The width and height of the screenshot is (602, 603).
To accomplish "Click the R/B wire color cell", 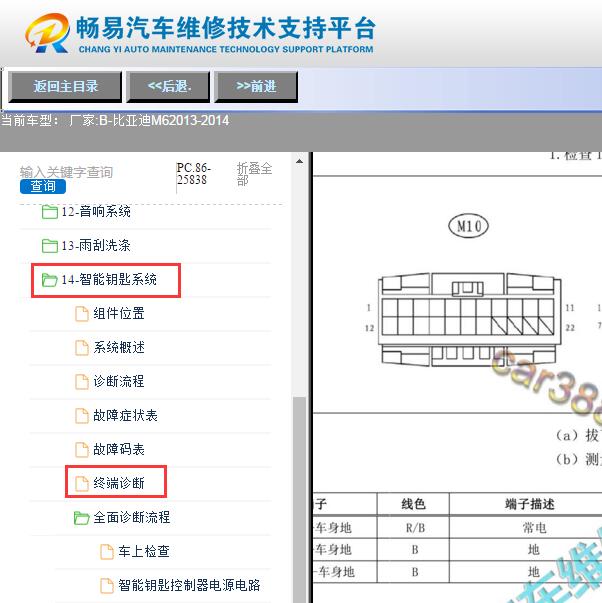I will point(415,528).
